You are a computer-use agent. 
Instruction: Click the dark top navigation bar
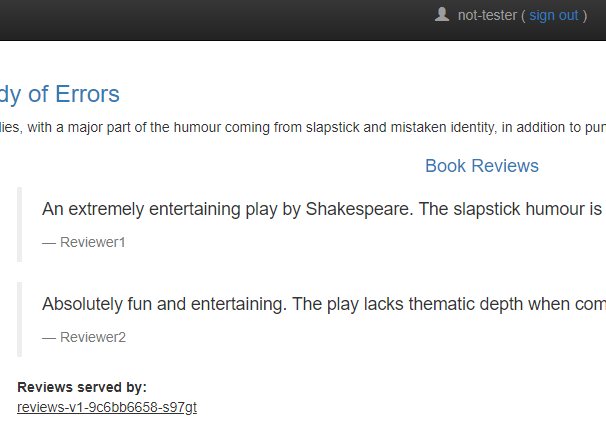point(303,20)
